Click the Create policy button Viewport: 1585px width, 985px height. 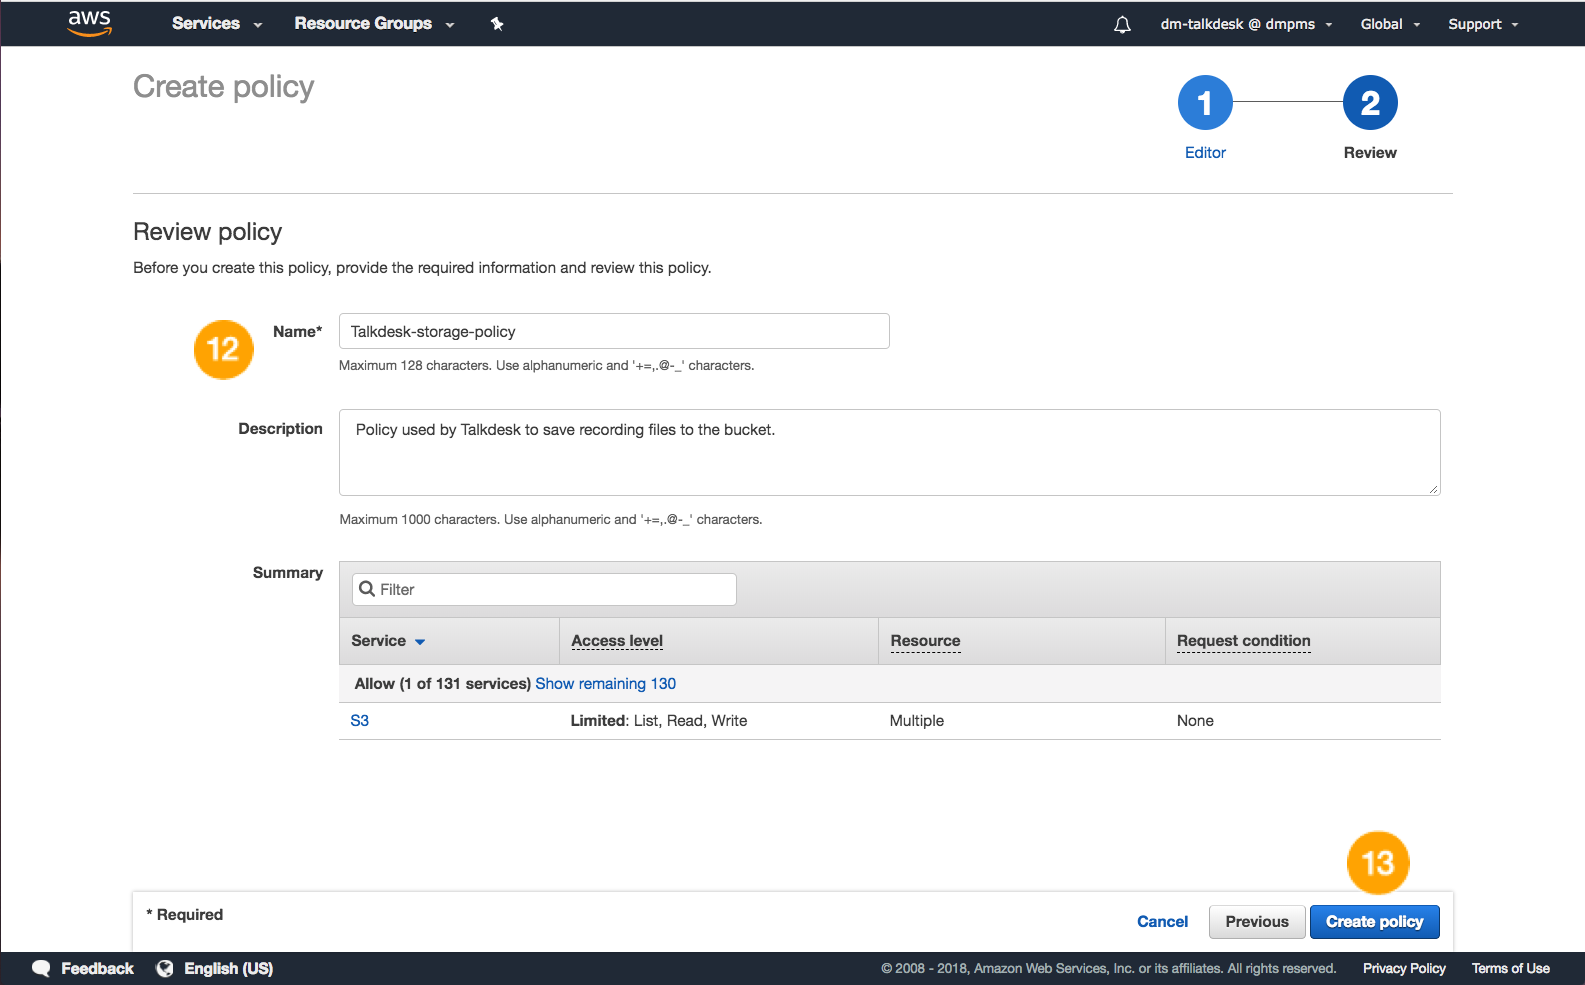click(1374, 922)
